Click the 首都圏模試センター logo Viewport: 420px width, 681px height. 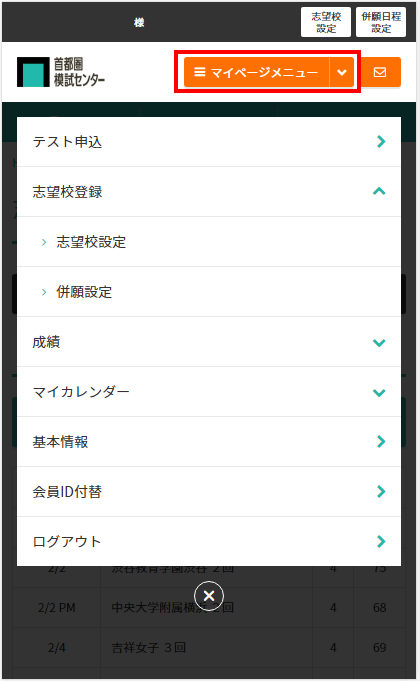(x=61, y=72)
